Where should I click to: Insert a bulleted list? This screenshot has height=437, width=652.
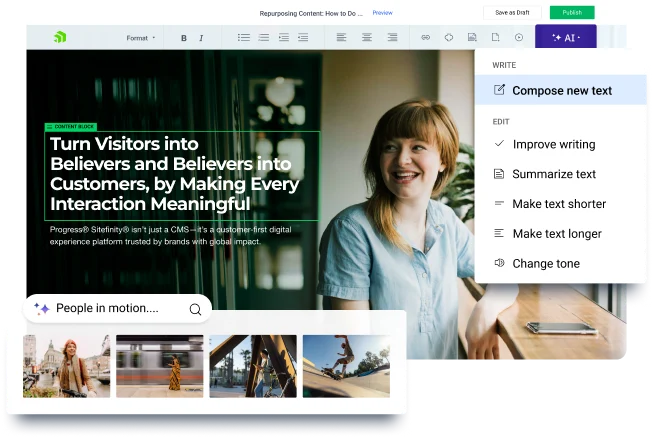pyautogui.click(x=243, y=38)
